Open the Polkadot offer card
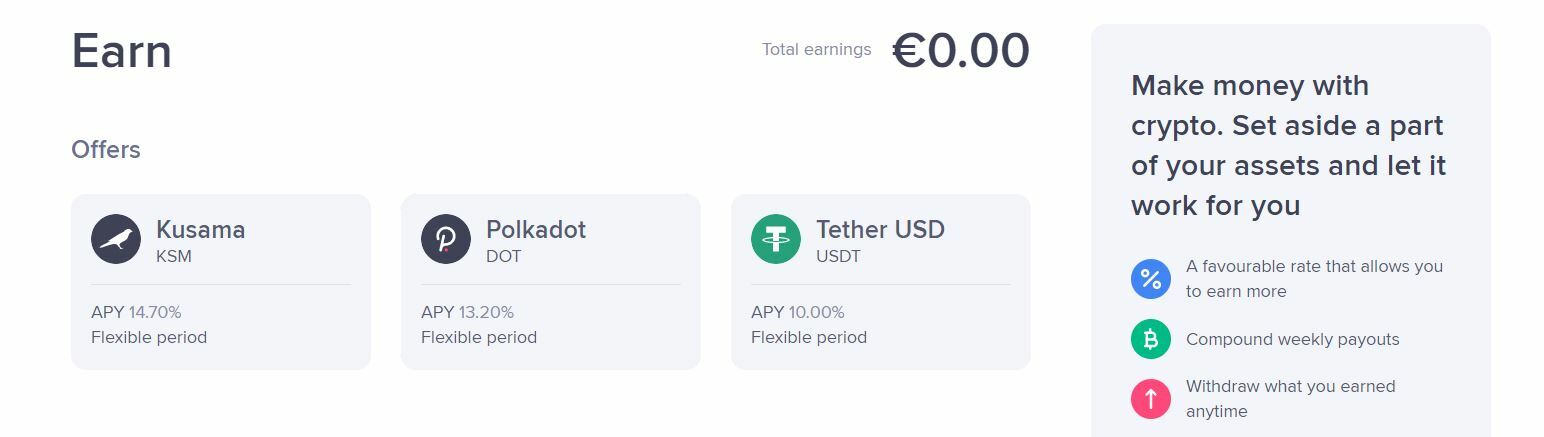 551,282
